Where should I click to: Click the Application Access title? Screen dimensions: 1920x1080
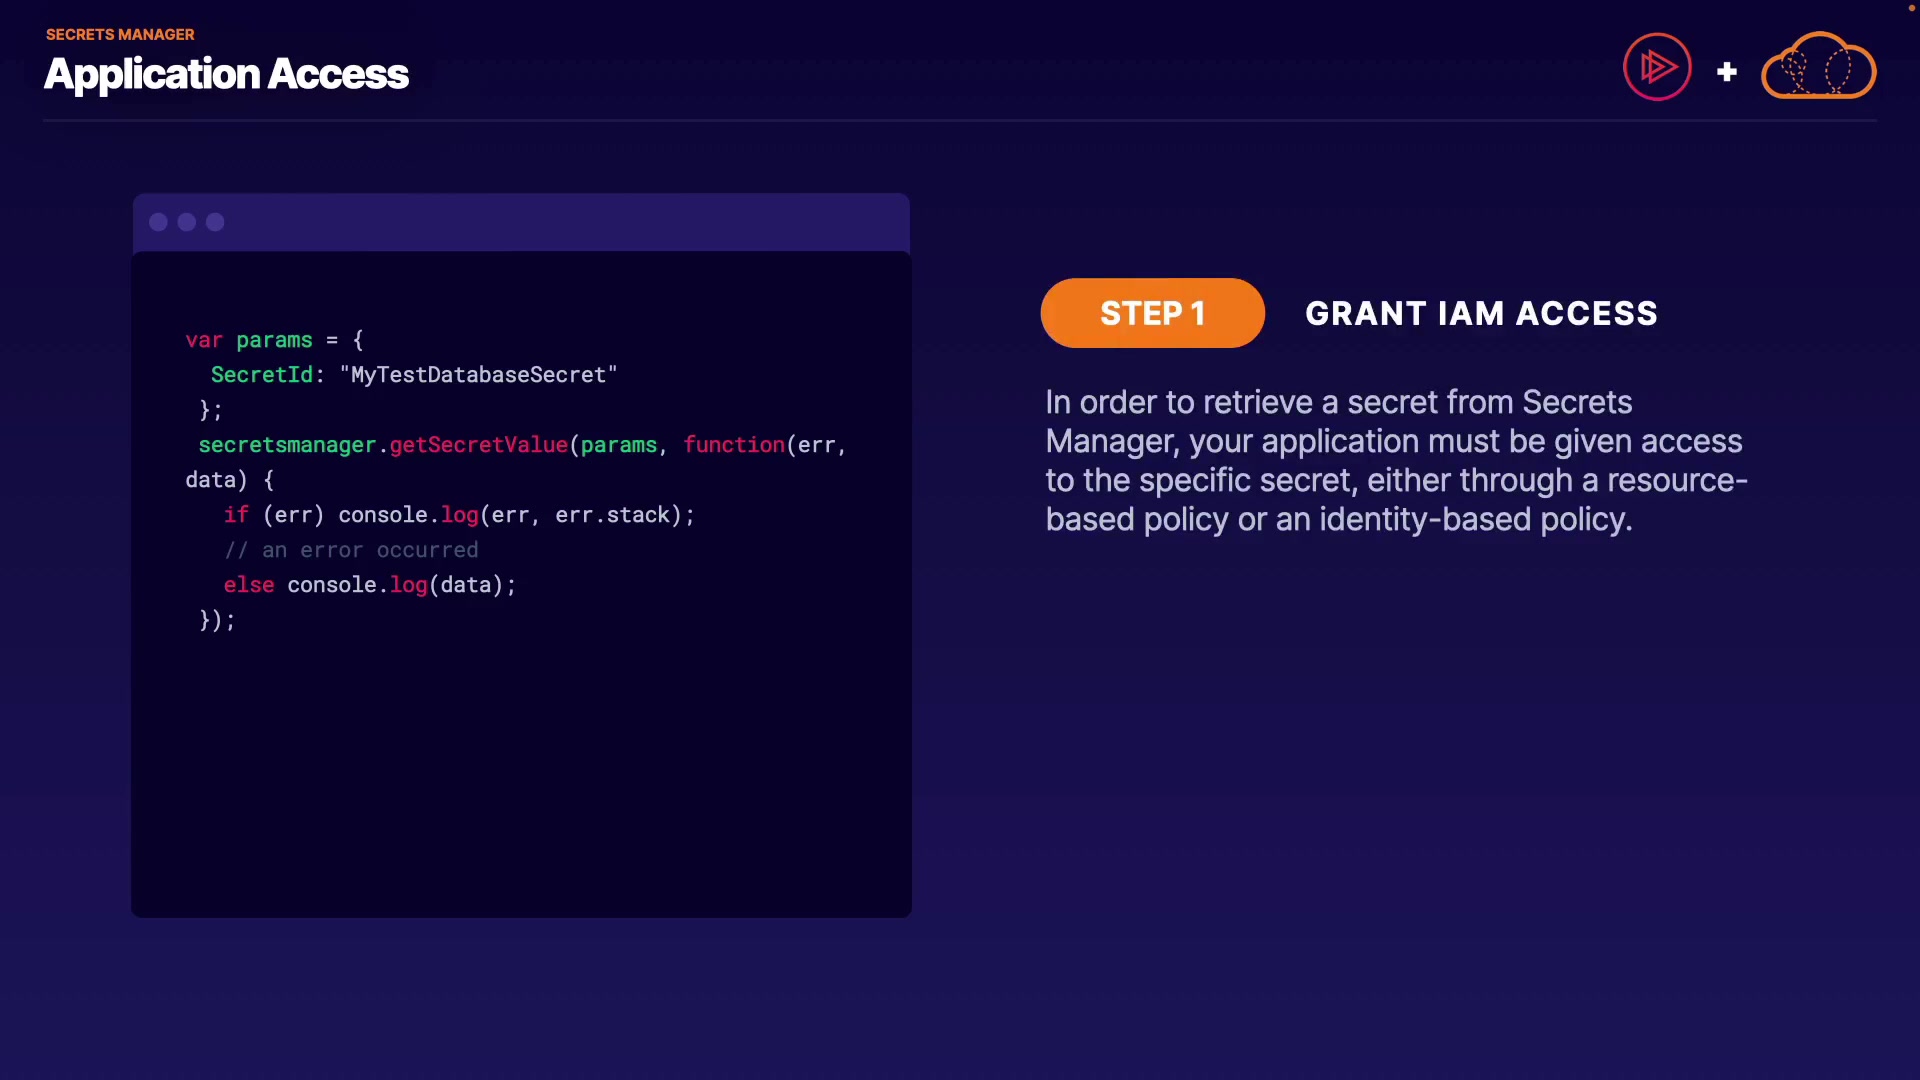click(x=226, y=74)
